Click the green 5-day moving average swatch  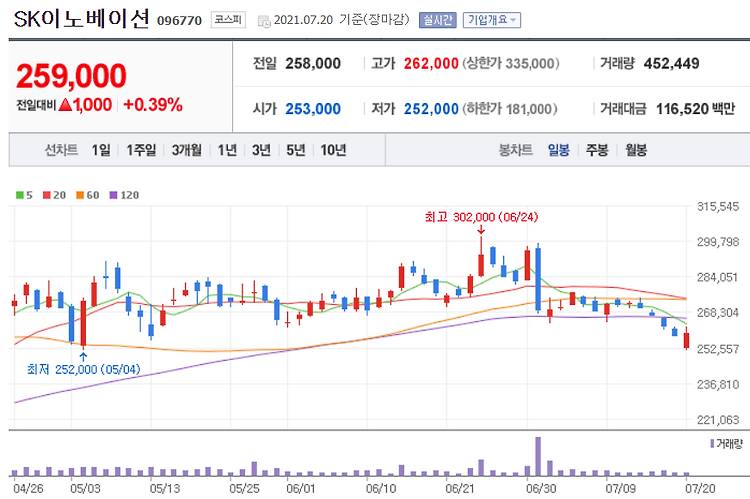(x=20, y=195)
